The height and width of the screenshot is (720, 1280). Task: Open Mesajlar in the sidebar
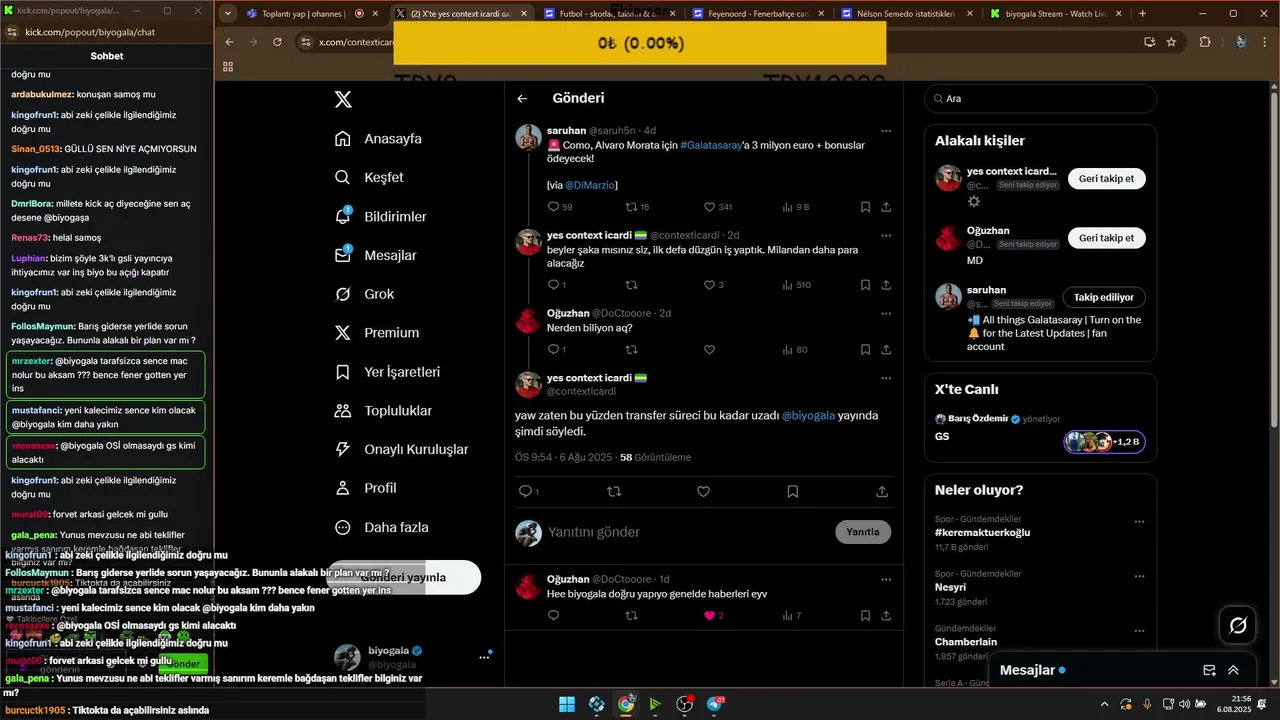pyautogui.click(x=375, y=255)
